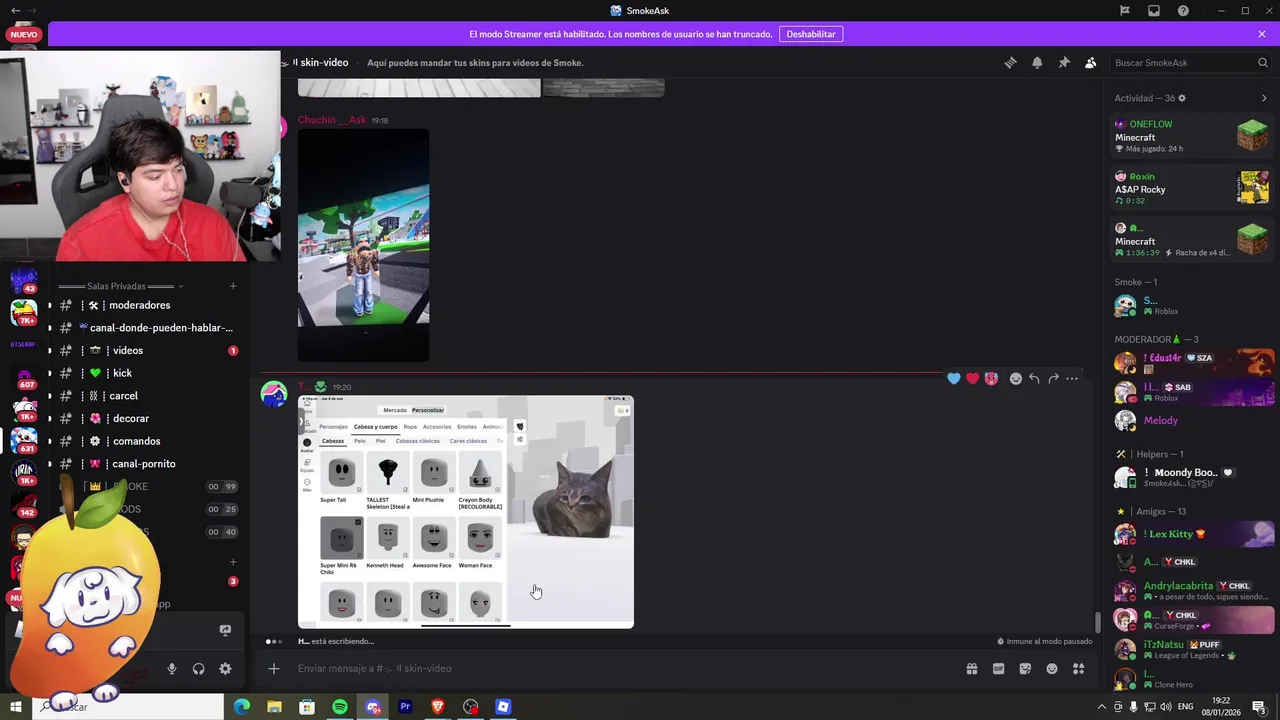Open the decorar channel

147,419
